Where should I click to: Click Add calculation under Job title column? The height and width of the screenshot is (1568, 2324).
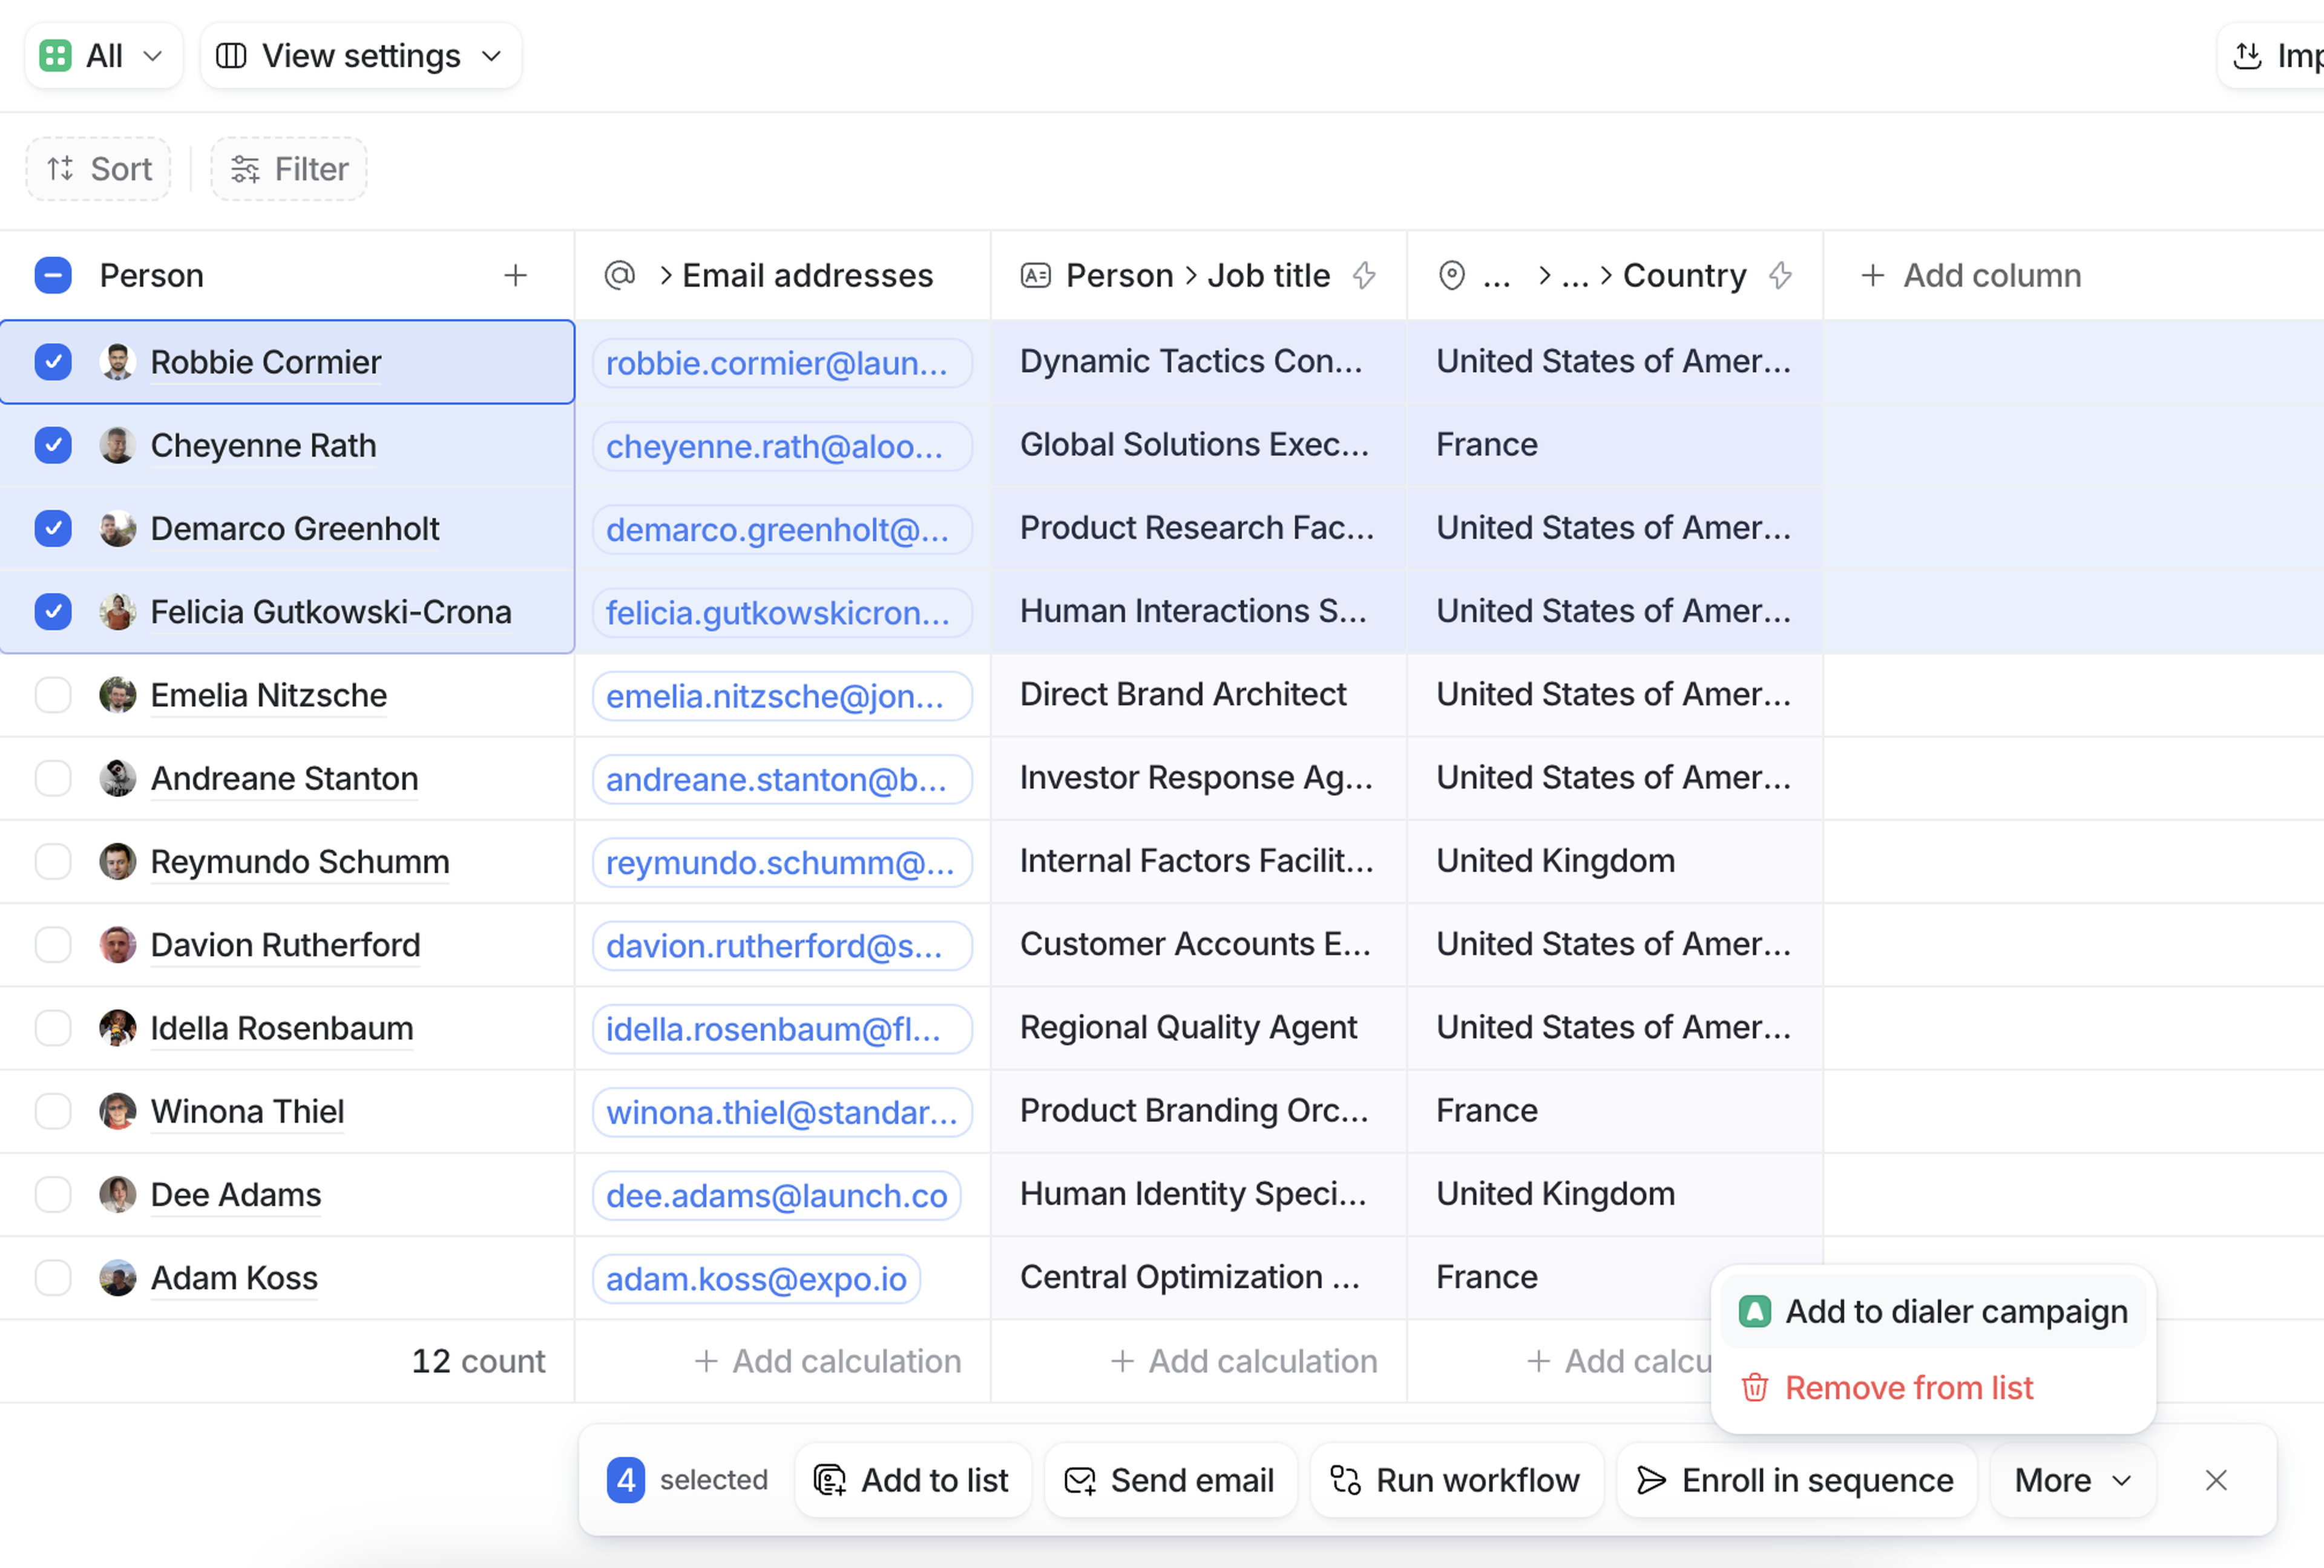[x=1244, y=1361]
